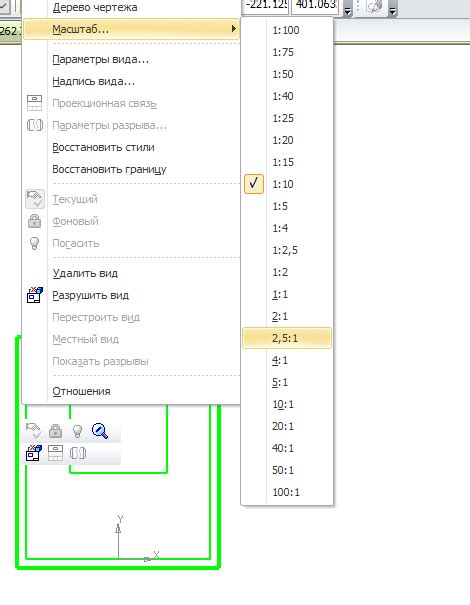Click projection link icon on mini toolbar
Image resolution: width=470 pixels, height=605 pixels.
(56, 453)
